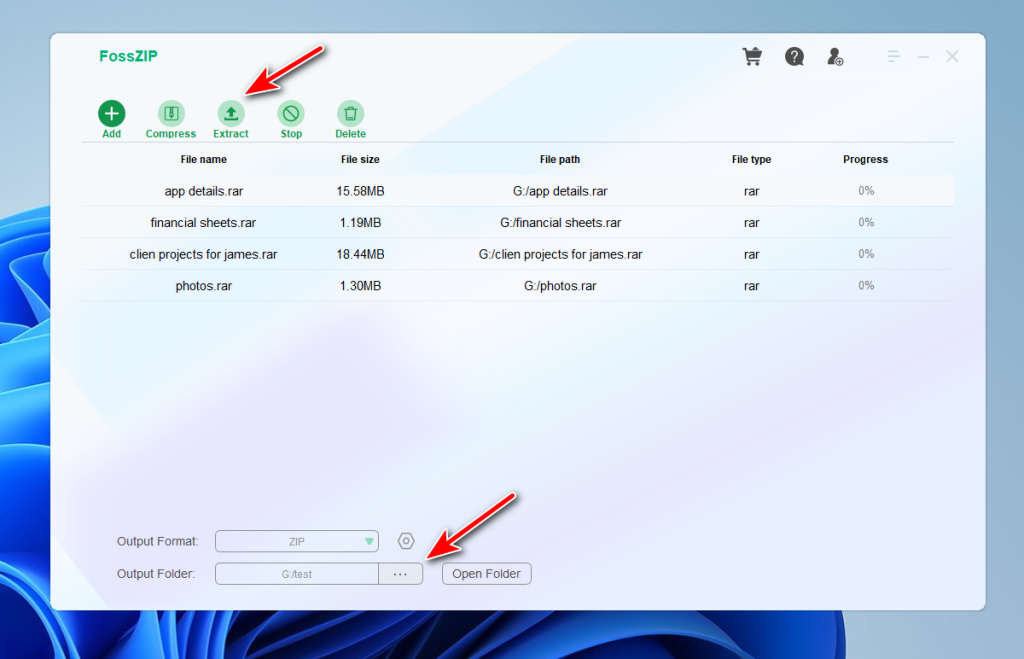
Task: Expand the File type column header options
Action: pyautogui.click(x=751, y=159)
